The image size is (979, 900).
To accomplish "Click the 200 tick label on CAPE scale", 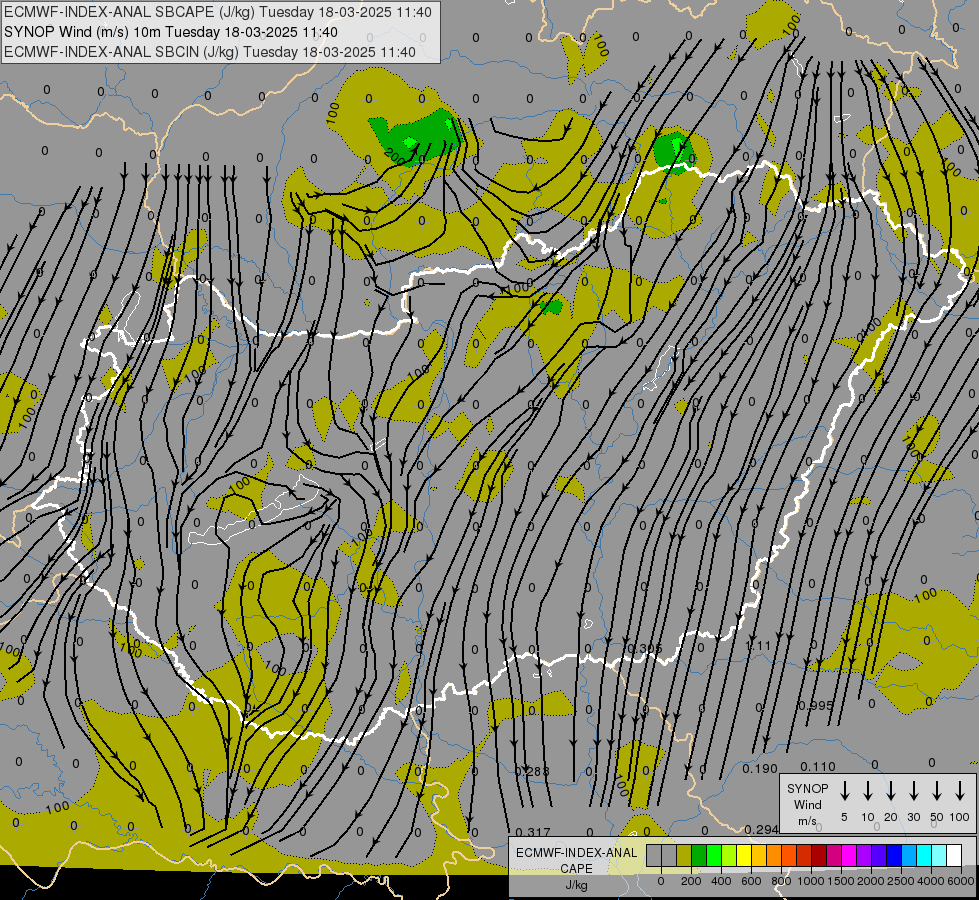I will click(x=691, y=881).
